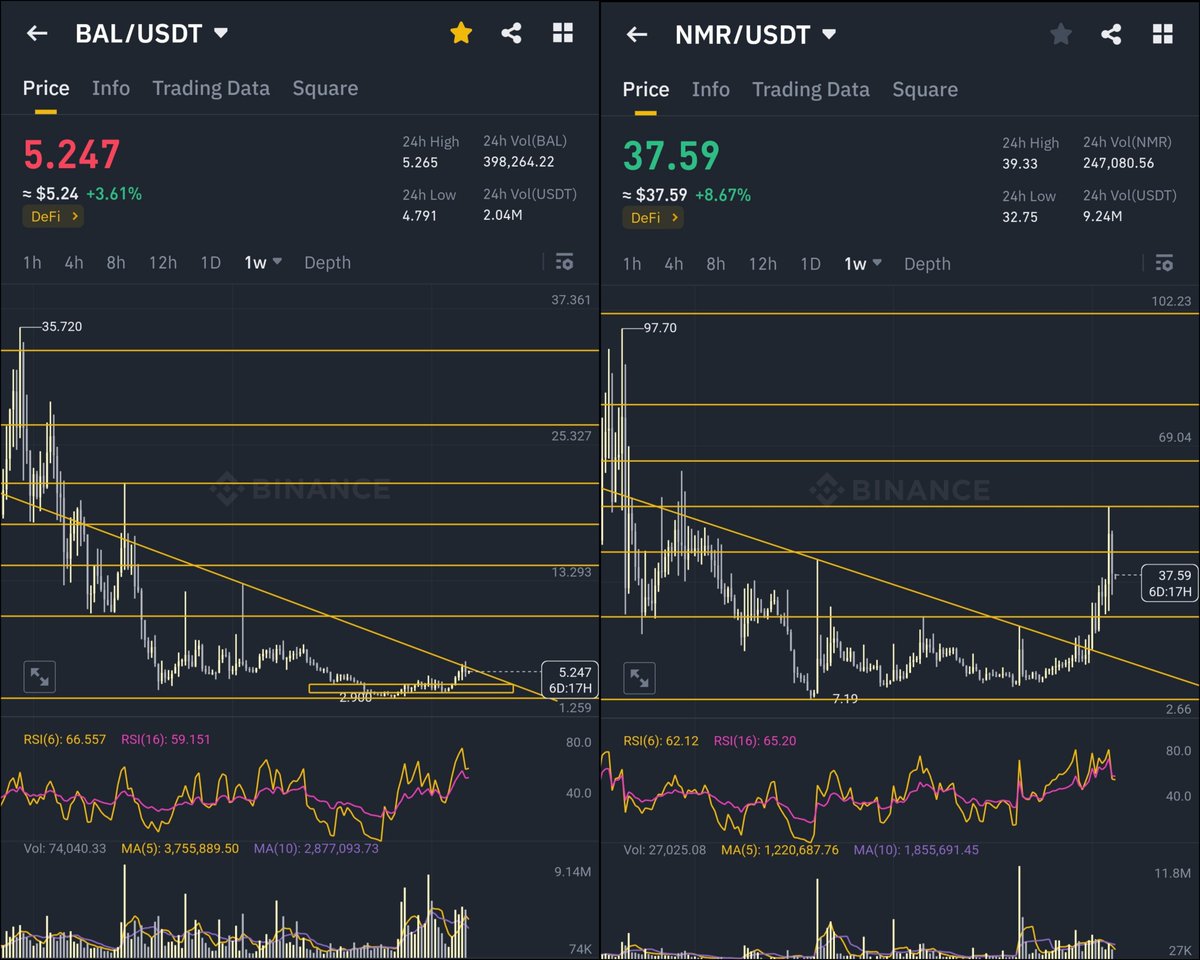Viewport: 1200px width, 960px height.
Task: Set BAL chart interval to 1h
Action: [x=32, y=262]
